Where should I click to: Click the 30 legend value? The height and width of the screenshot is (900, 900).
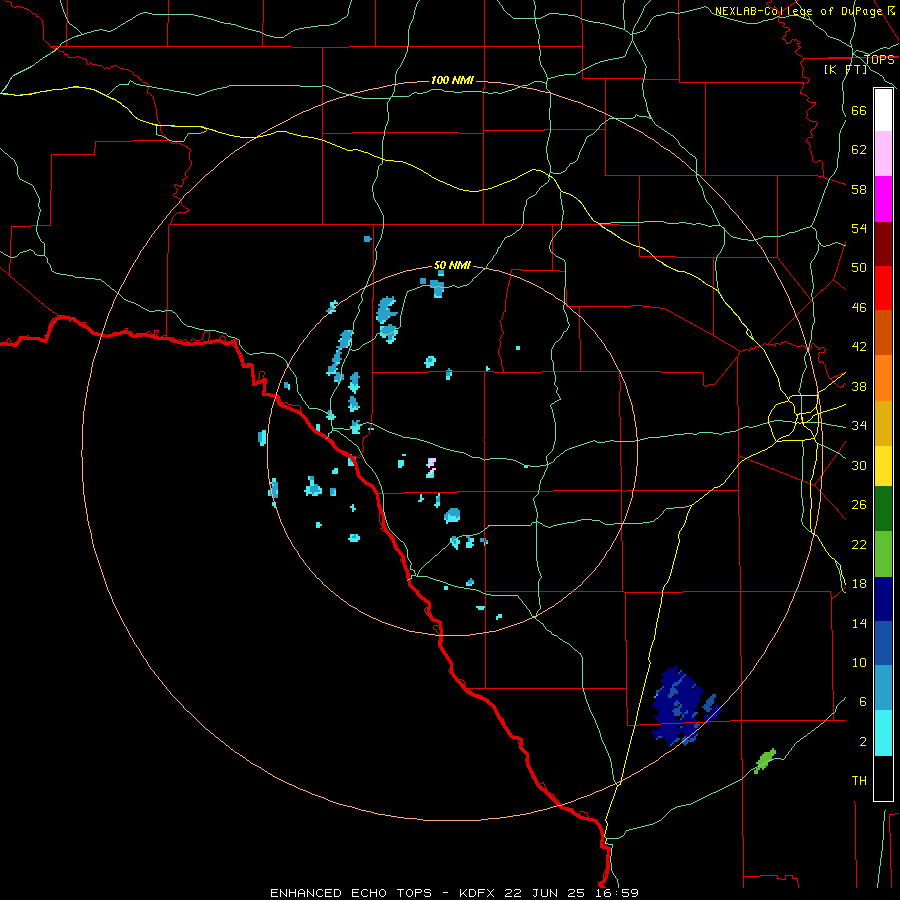pos(859,465)
